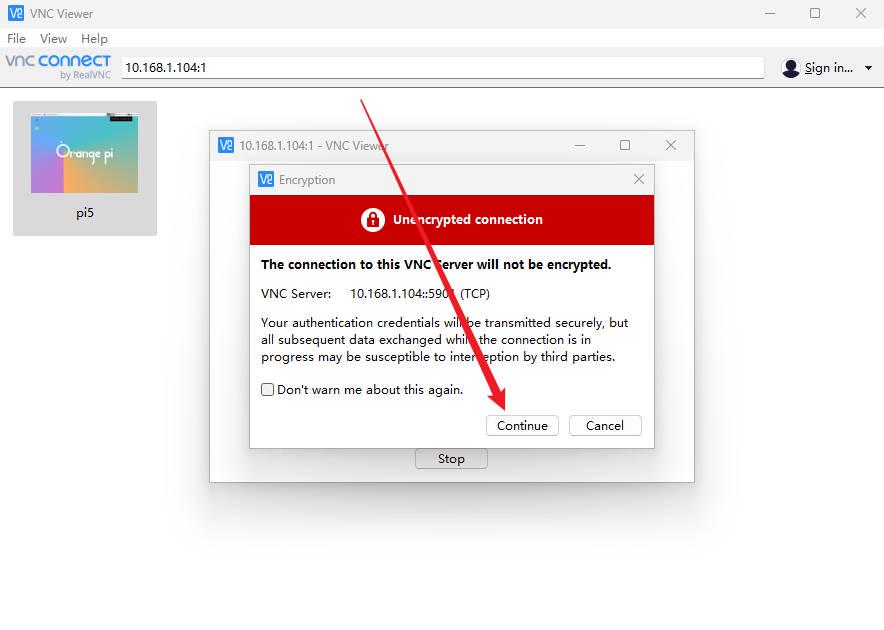This screenshot has height=630, width=884.
Task: Maximize the 10.168.1.104:1 VNC Viewer window
Action: [625, 145]
